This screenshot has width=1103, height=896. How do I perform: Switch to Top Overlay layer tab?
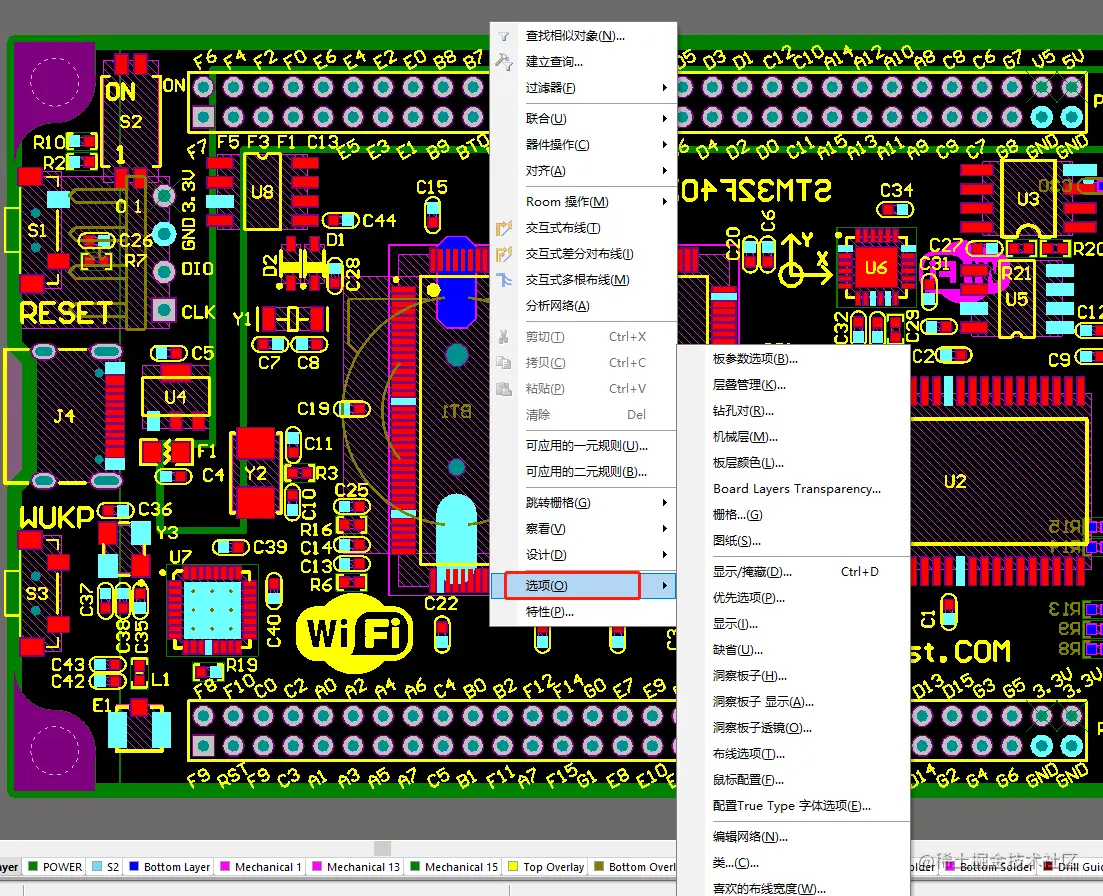tap(547, 867)
